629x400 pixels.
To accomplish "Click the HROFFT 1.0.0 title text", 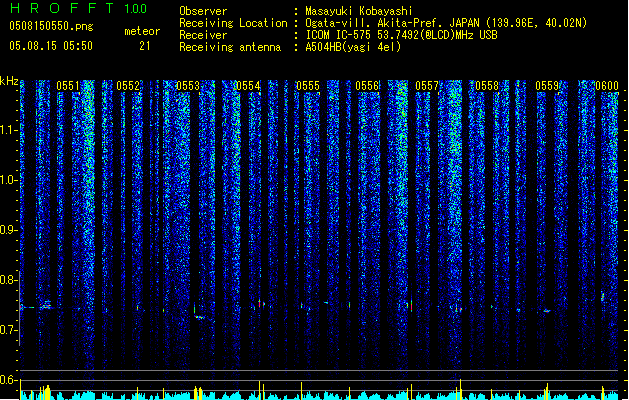I will pyautogui.click(x=79, y=8).
